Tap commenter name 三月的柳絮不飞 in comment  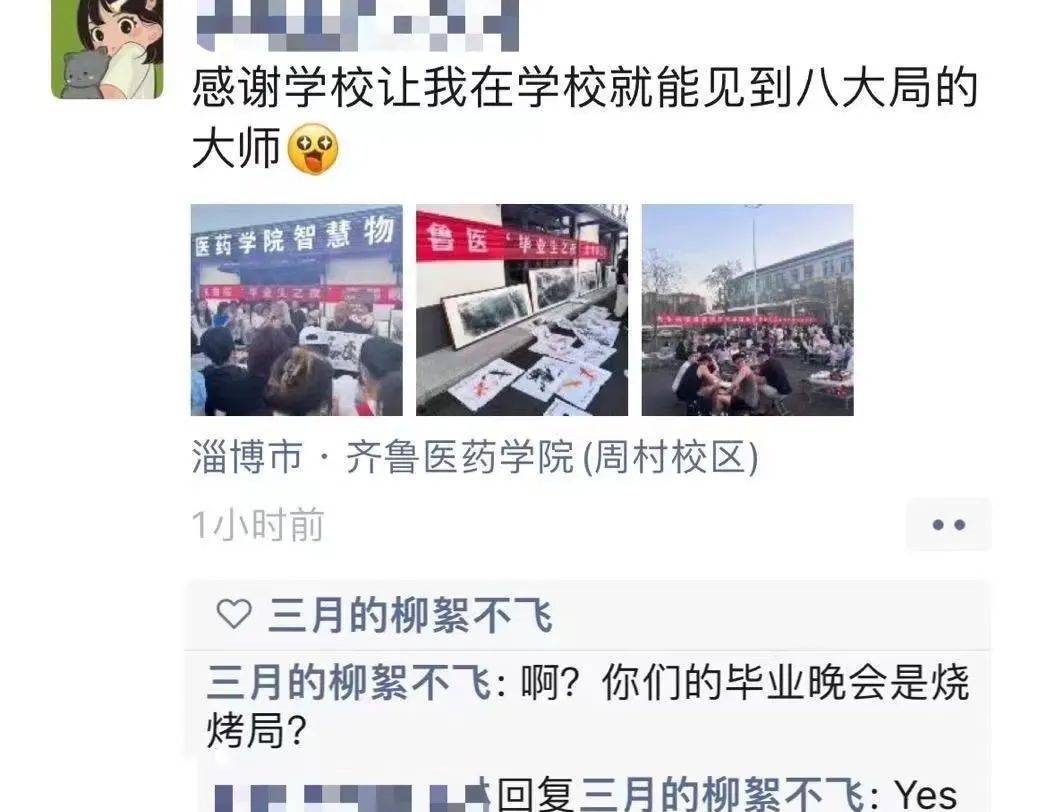tap(349, 682)
